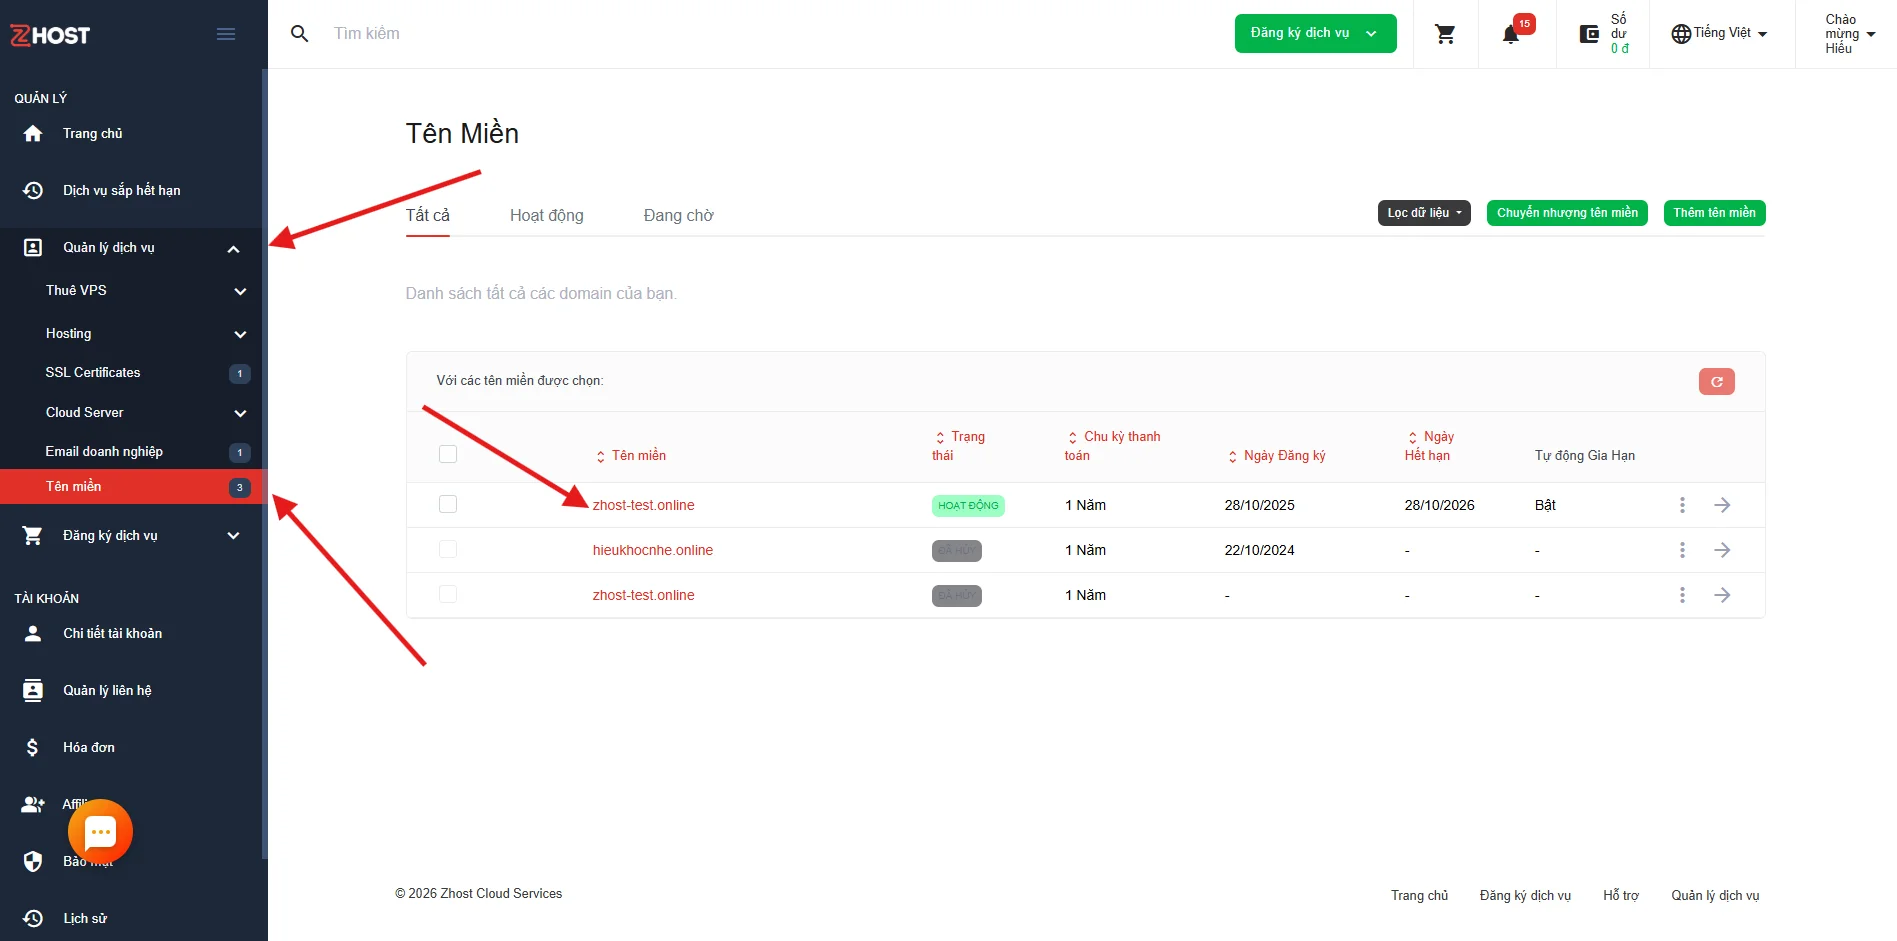The height and width of the screenshot is (941, 1897).
Task: Expand the Thuê VPS submenu
Action: point(240,291)
